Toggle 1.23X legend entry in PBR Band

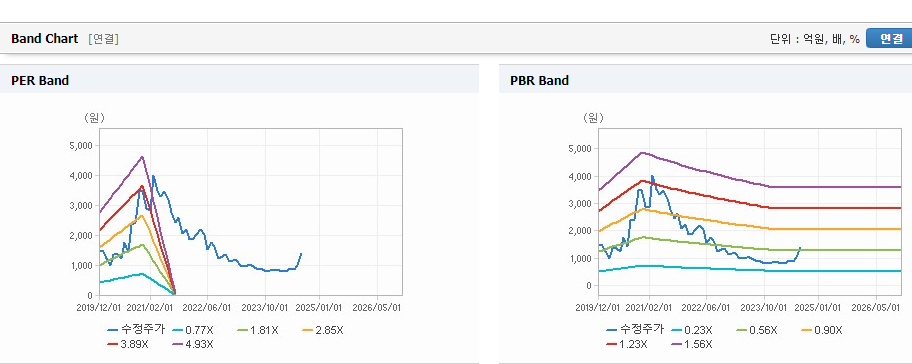[627, 344]
